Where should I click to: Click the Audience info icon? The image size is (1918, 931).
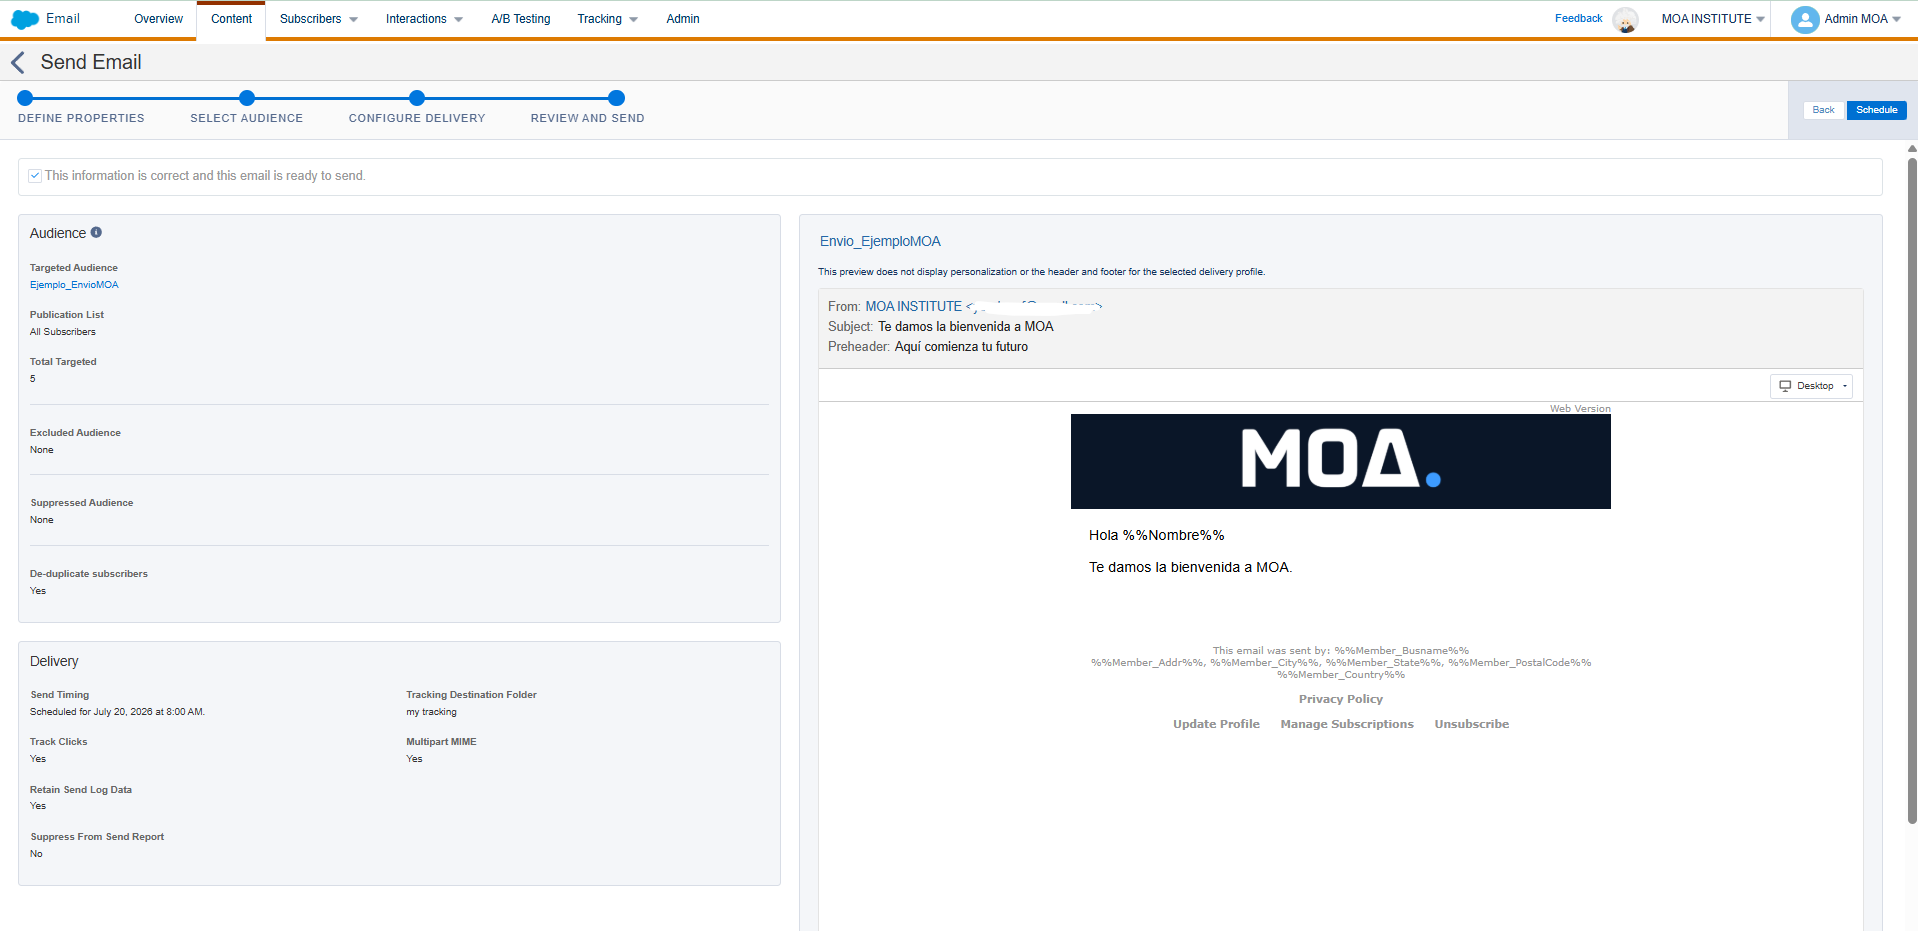[x=96, y=232]
